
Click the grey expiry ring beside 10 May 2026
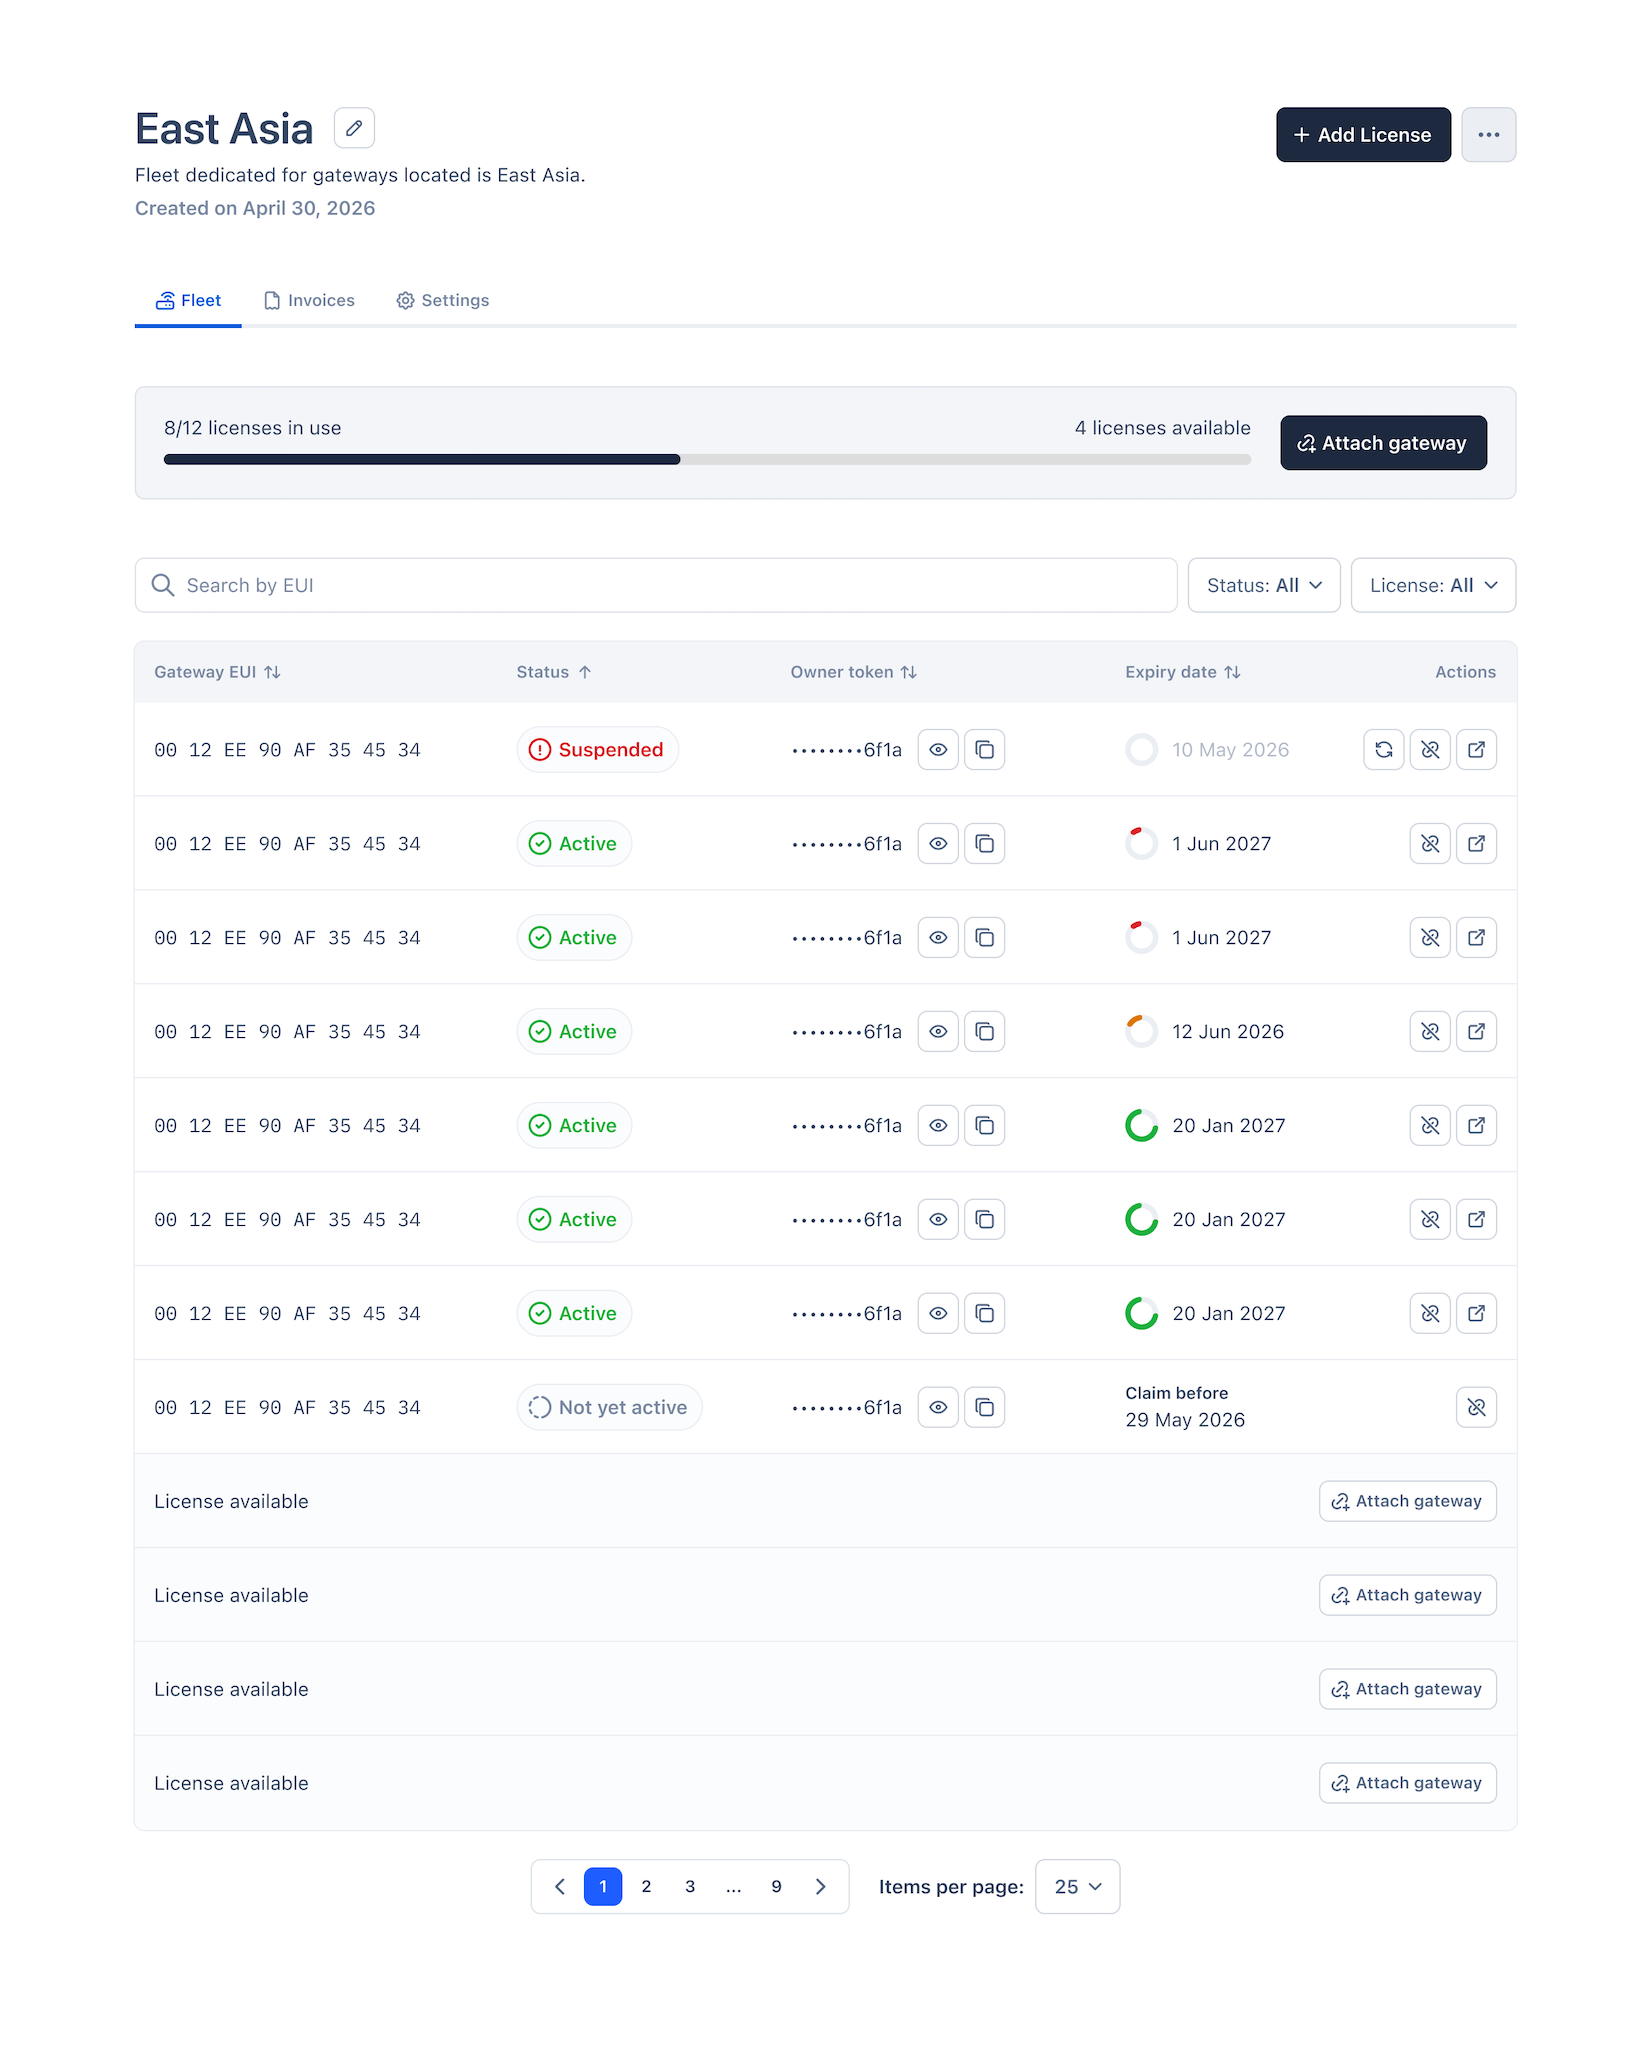click(x=1141, y=750)
